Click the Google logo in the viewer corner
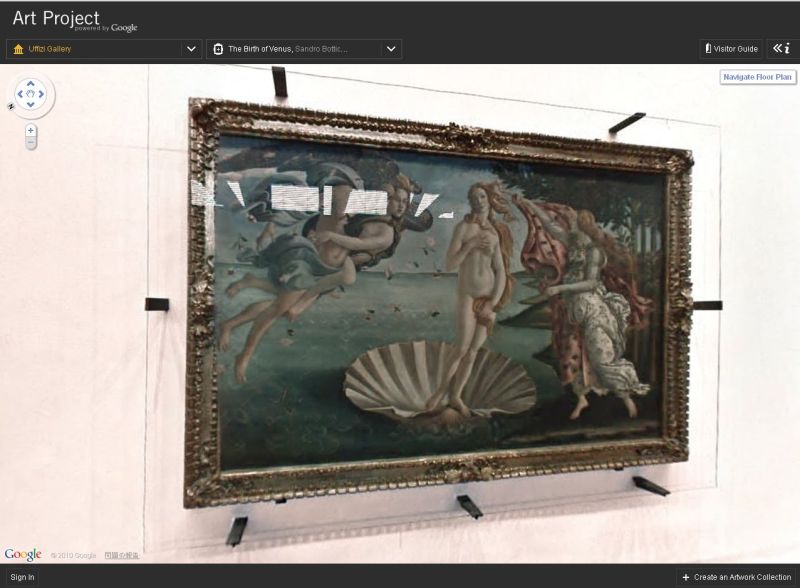Viewport: 800px width, 588px height. 23,555
